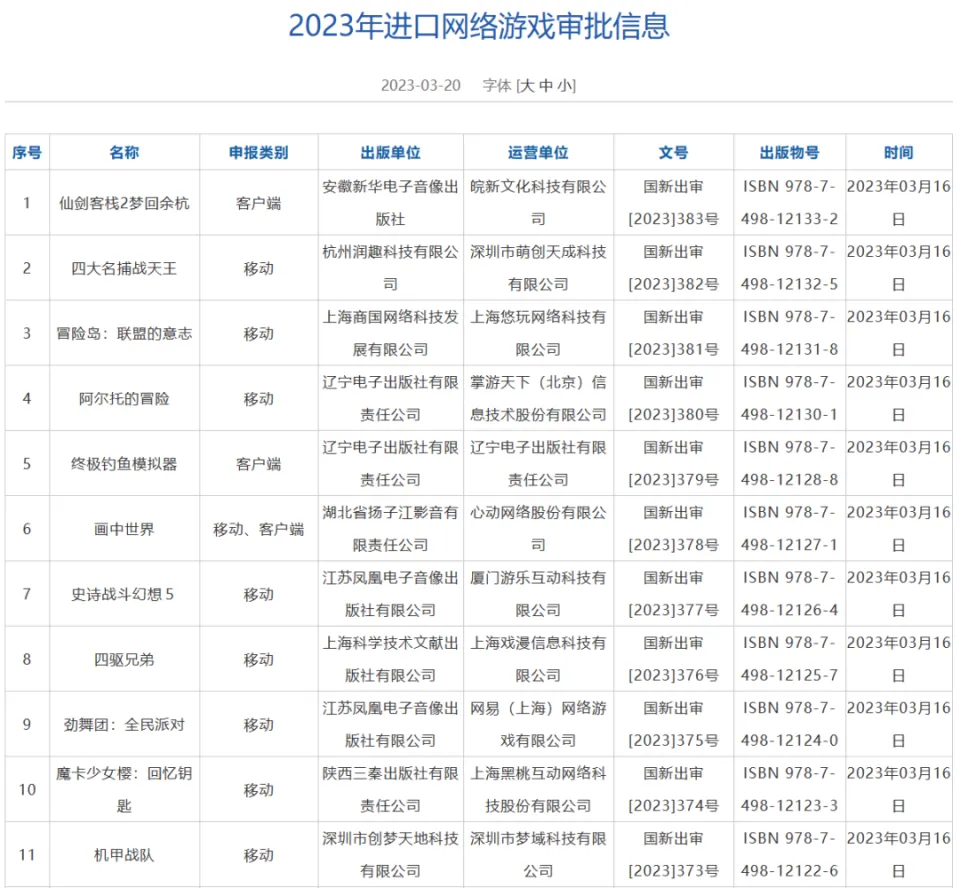Image resolution: width=960 pixels, height=888 pixels.
Task: Click the 序号 column header
Action: click(27, 153)
